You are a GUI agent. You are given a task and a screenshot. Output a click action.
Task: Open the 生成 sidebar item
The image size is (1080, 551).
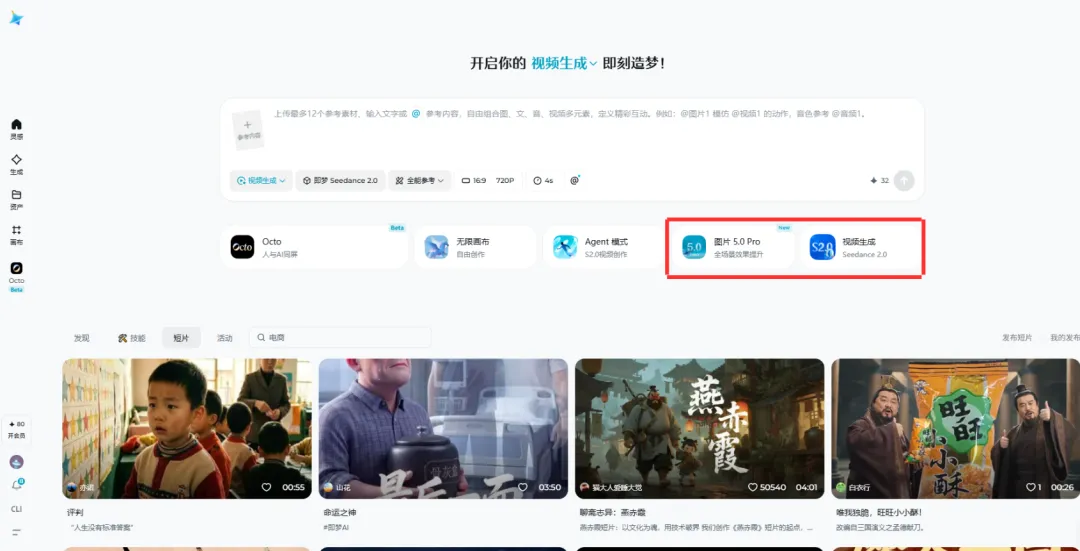[17, 165]
